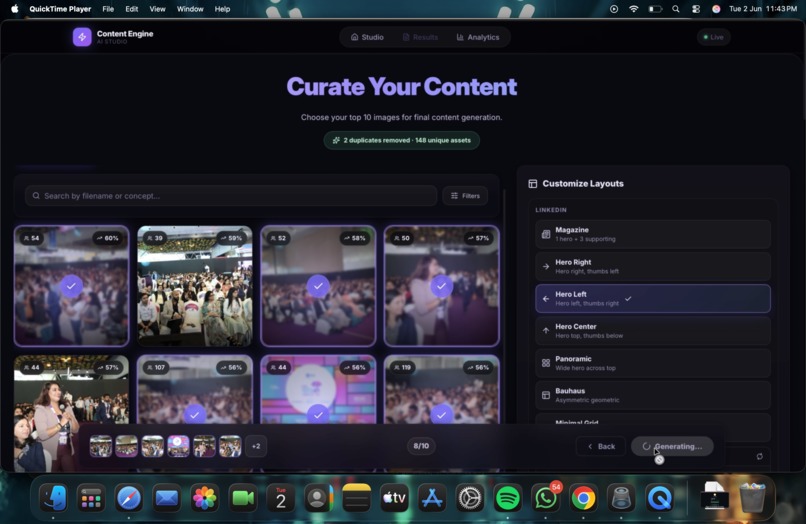Open the Results tab

[420, 37]
